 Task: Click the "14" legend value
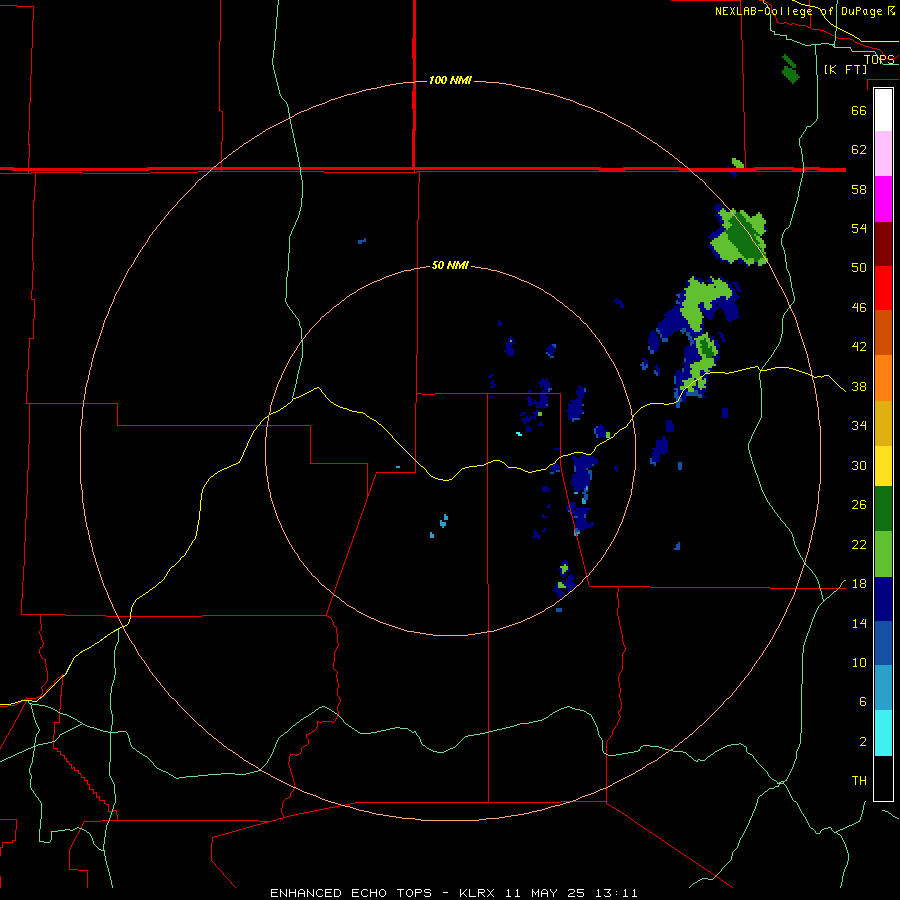point(859,624)
